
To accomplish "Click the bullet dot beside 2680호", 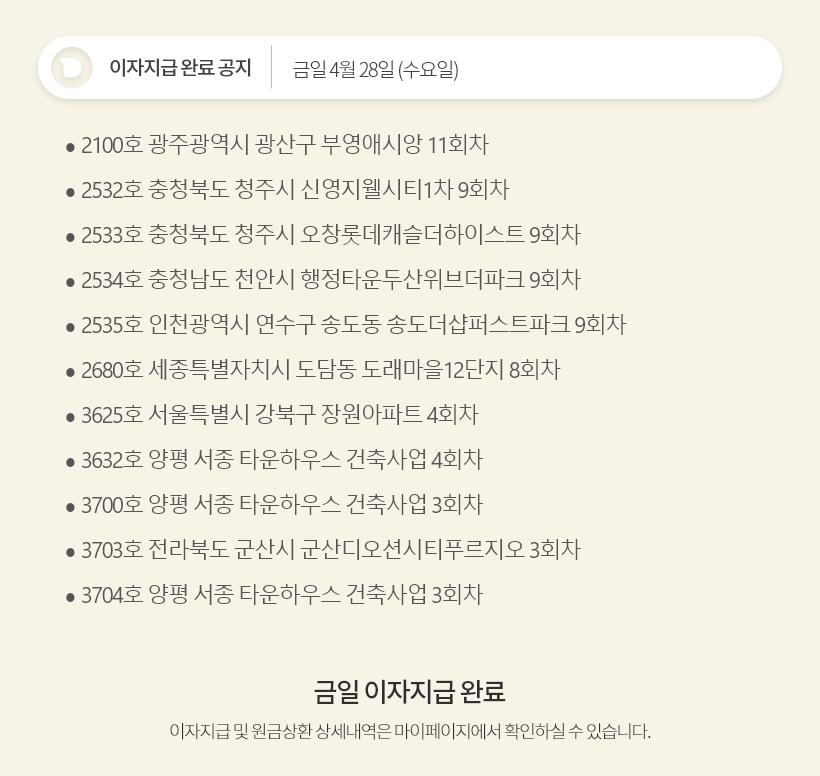I will (71, 372).
